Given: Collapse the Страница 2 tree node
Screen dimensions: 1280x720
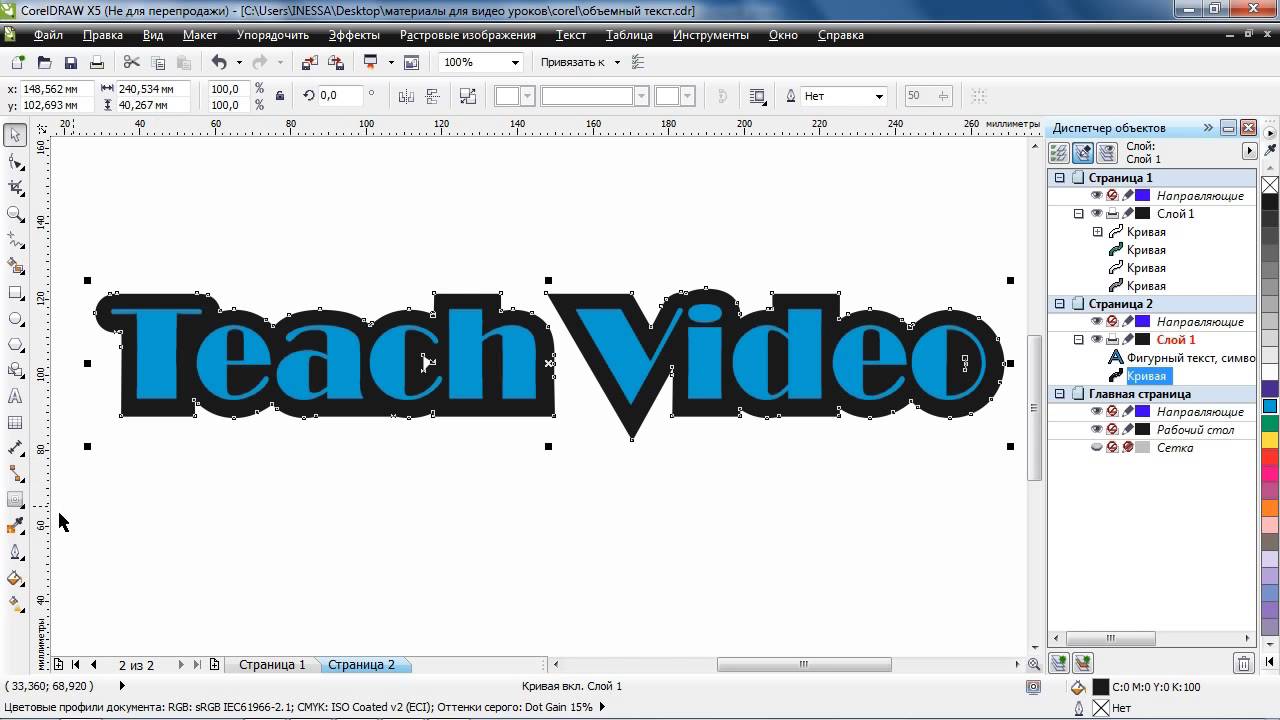Looking at the screenshot, I should [x=1060, y=303].
